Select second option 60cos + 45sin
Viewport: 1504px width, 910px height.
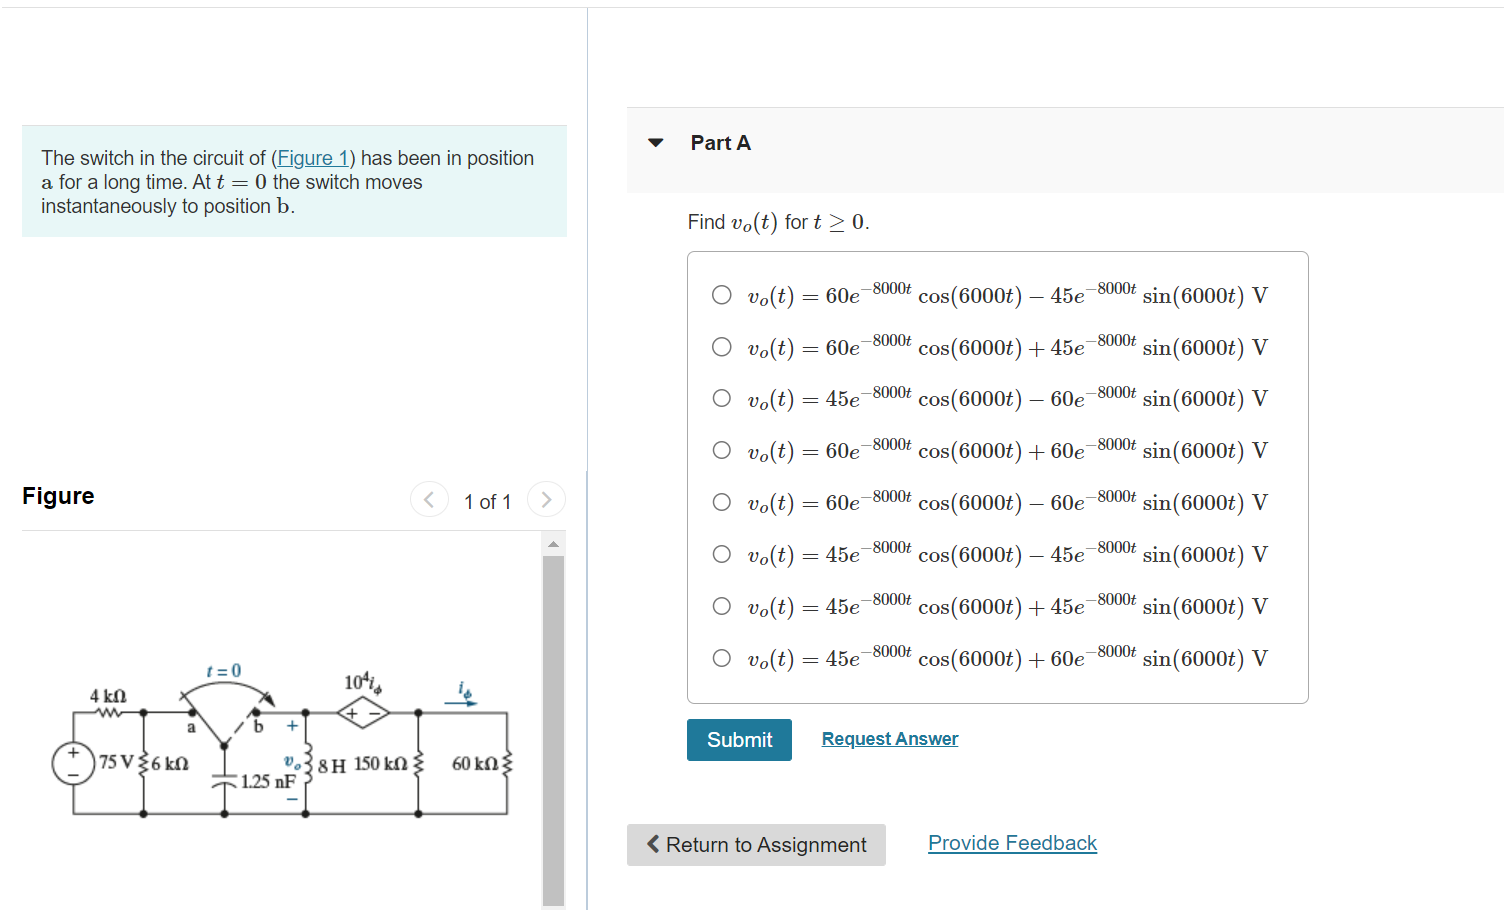721,347
